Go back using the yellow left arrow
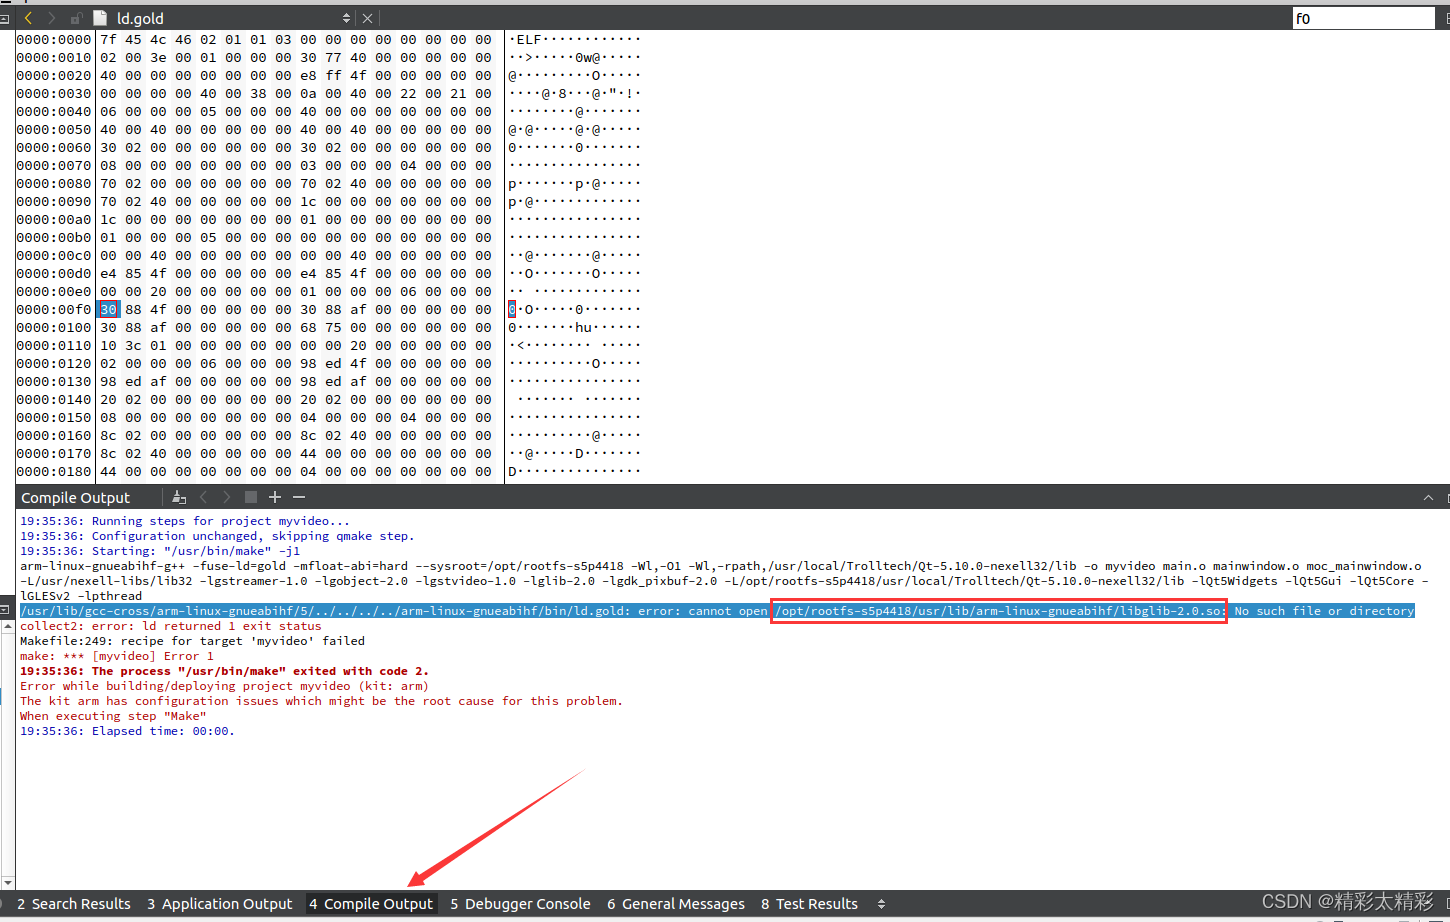 (x=28, y=18)
